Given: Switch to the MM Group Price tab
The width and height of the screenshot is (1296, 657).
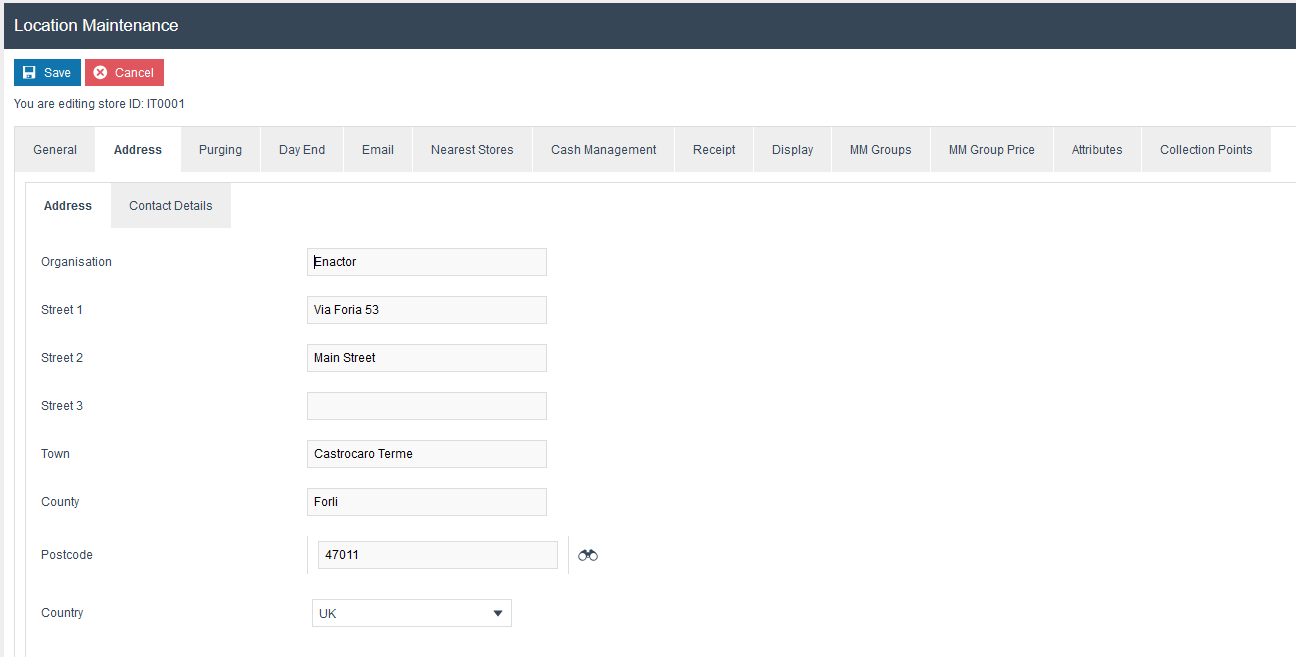Looking at the screenshot, I should (x=991, y=150).
